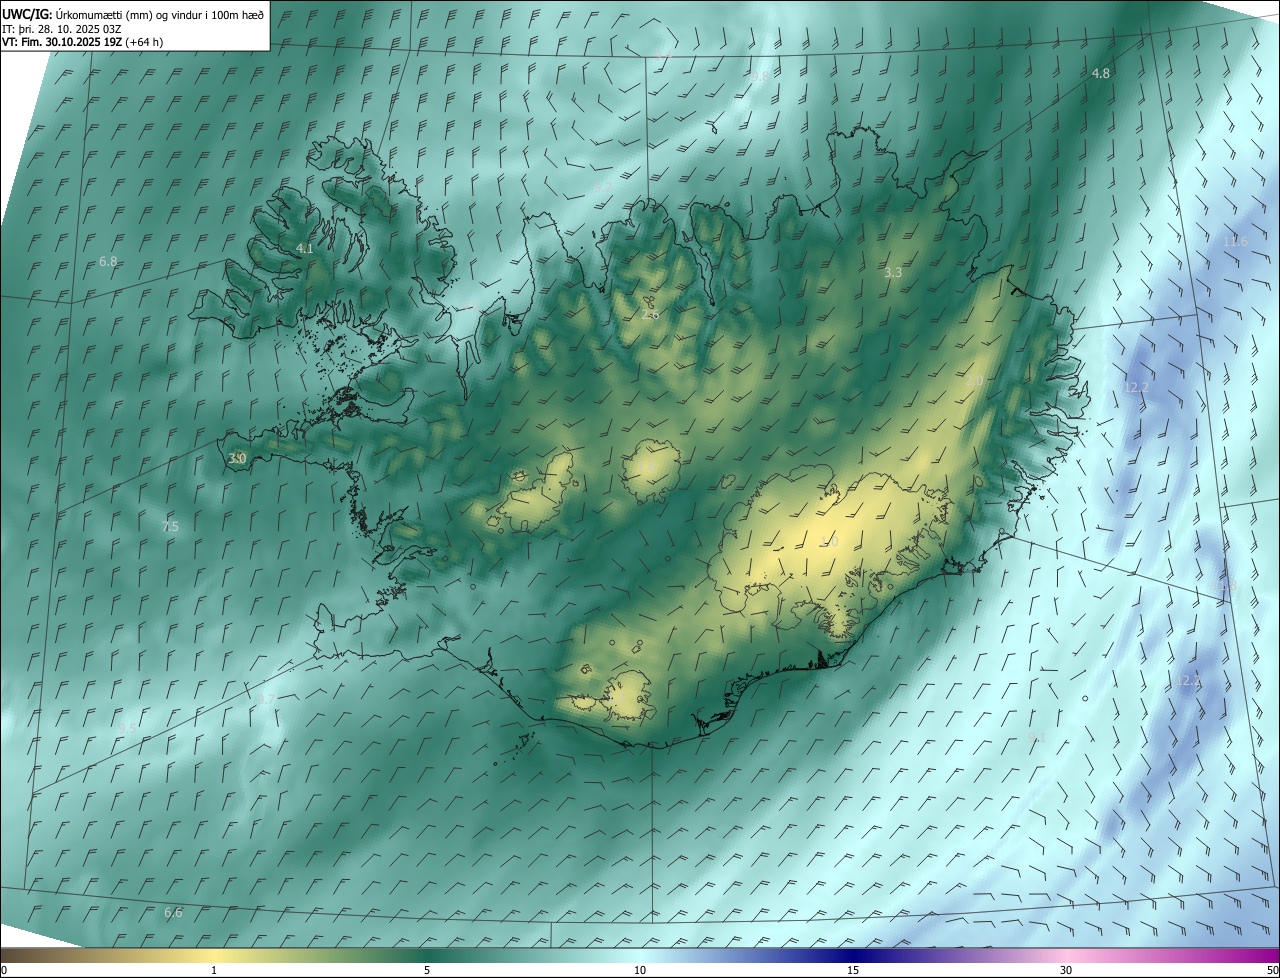Click the "6.6" value label on the map
The height and width of the screenshot is (978, 1280).
pos(173,913)
